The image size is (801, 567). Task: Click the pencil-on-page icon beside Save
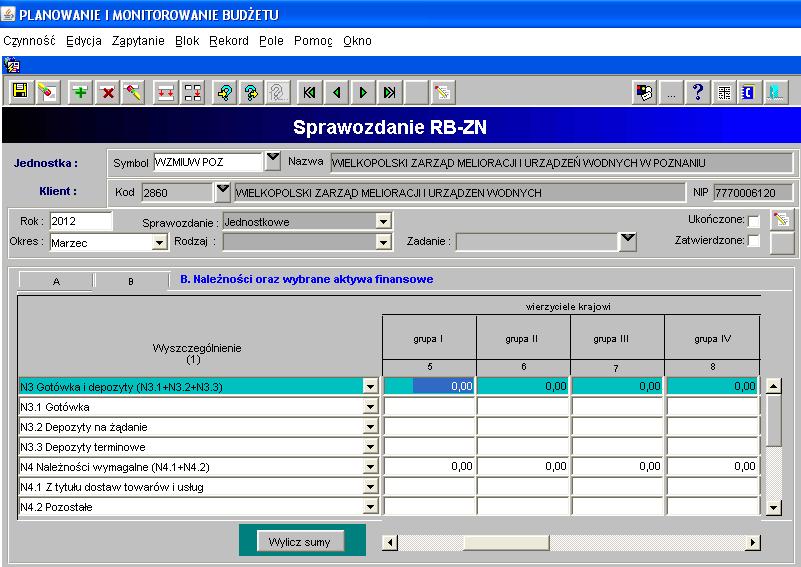[48, 92]
